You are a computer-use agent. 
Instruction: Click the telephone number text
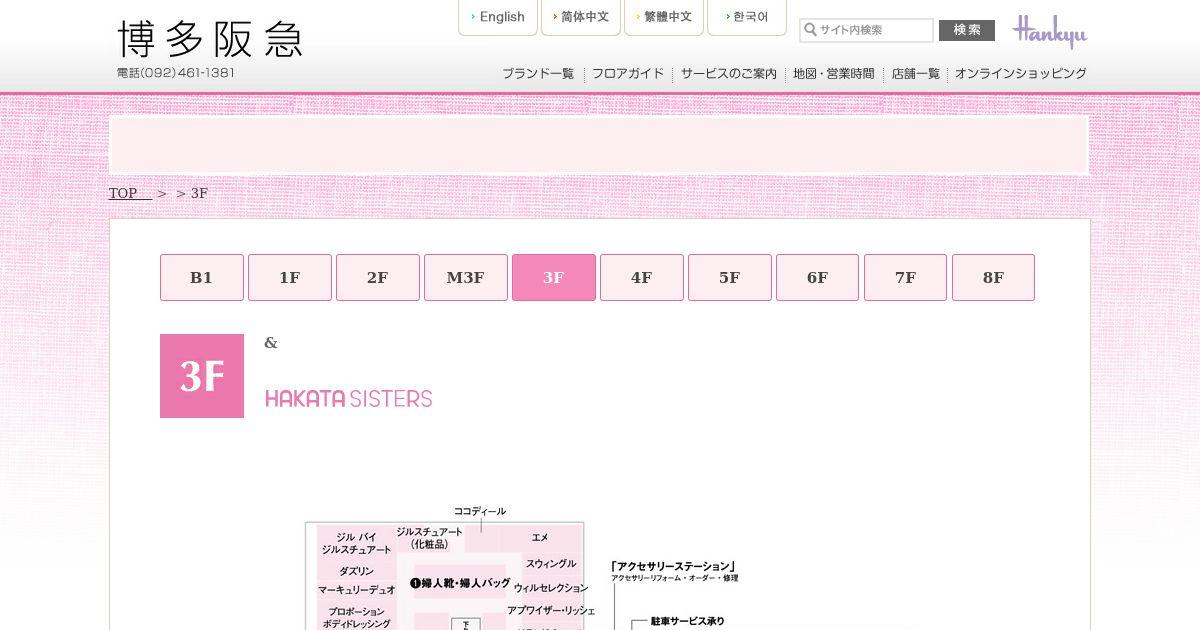coord(176,73)
